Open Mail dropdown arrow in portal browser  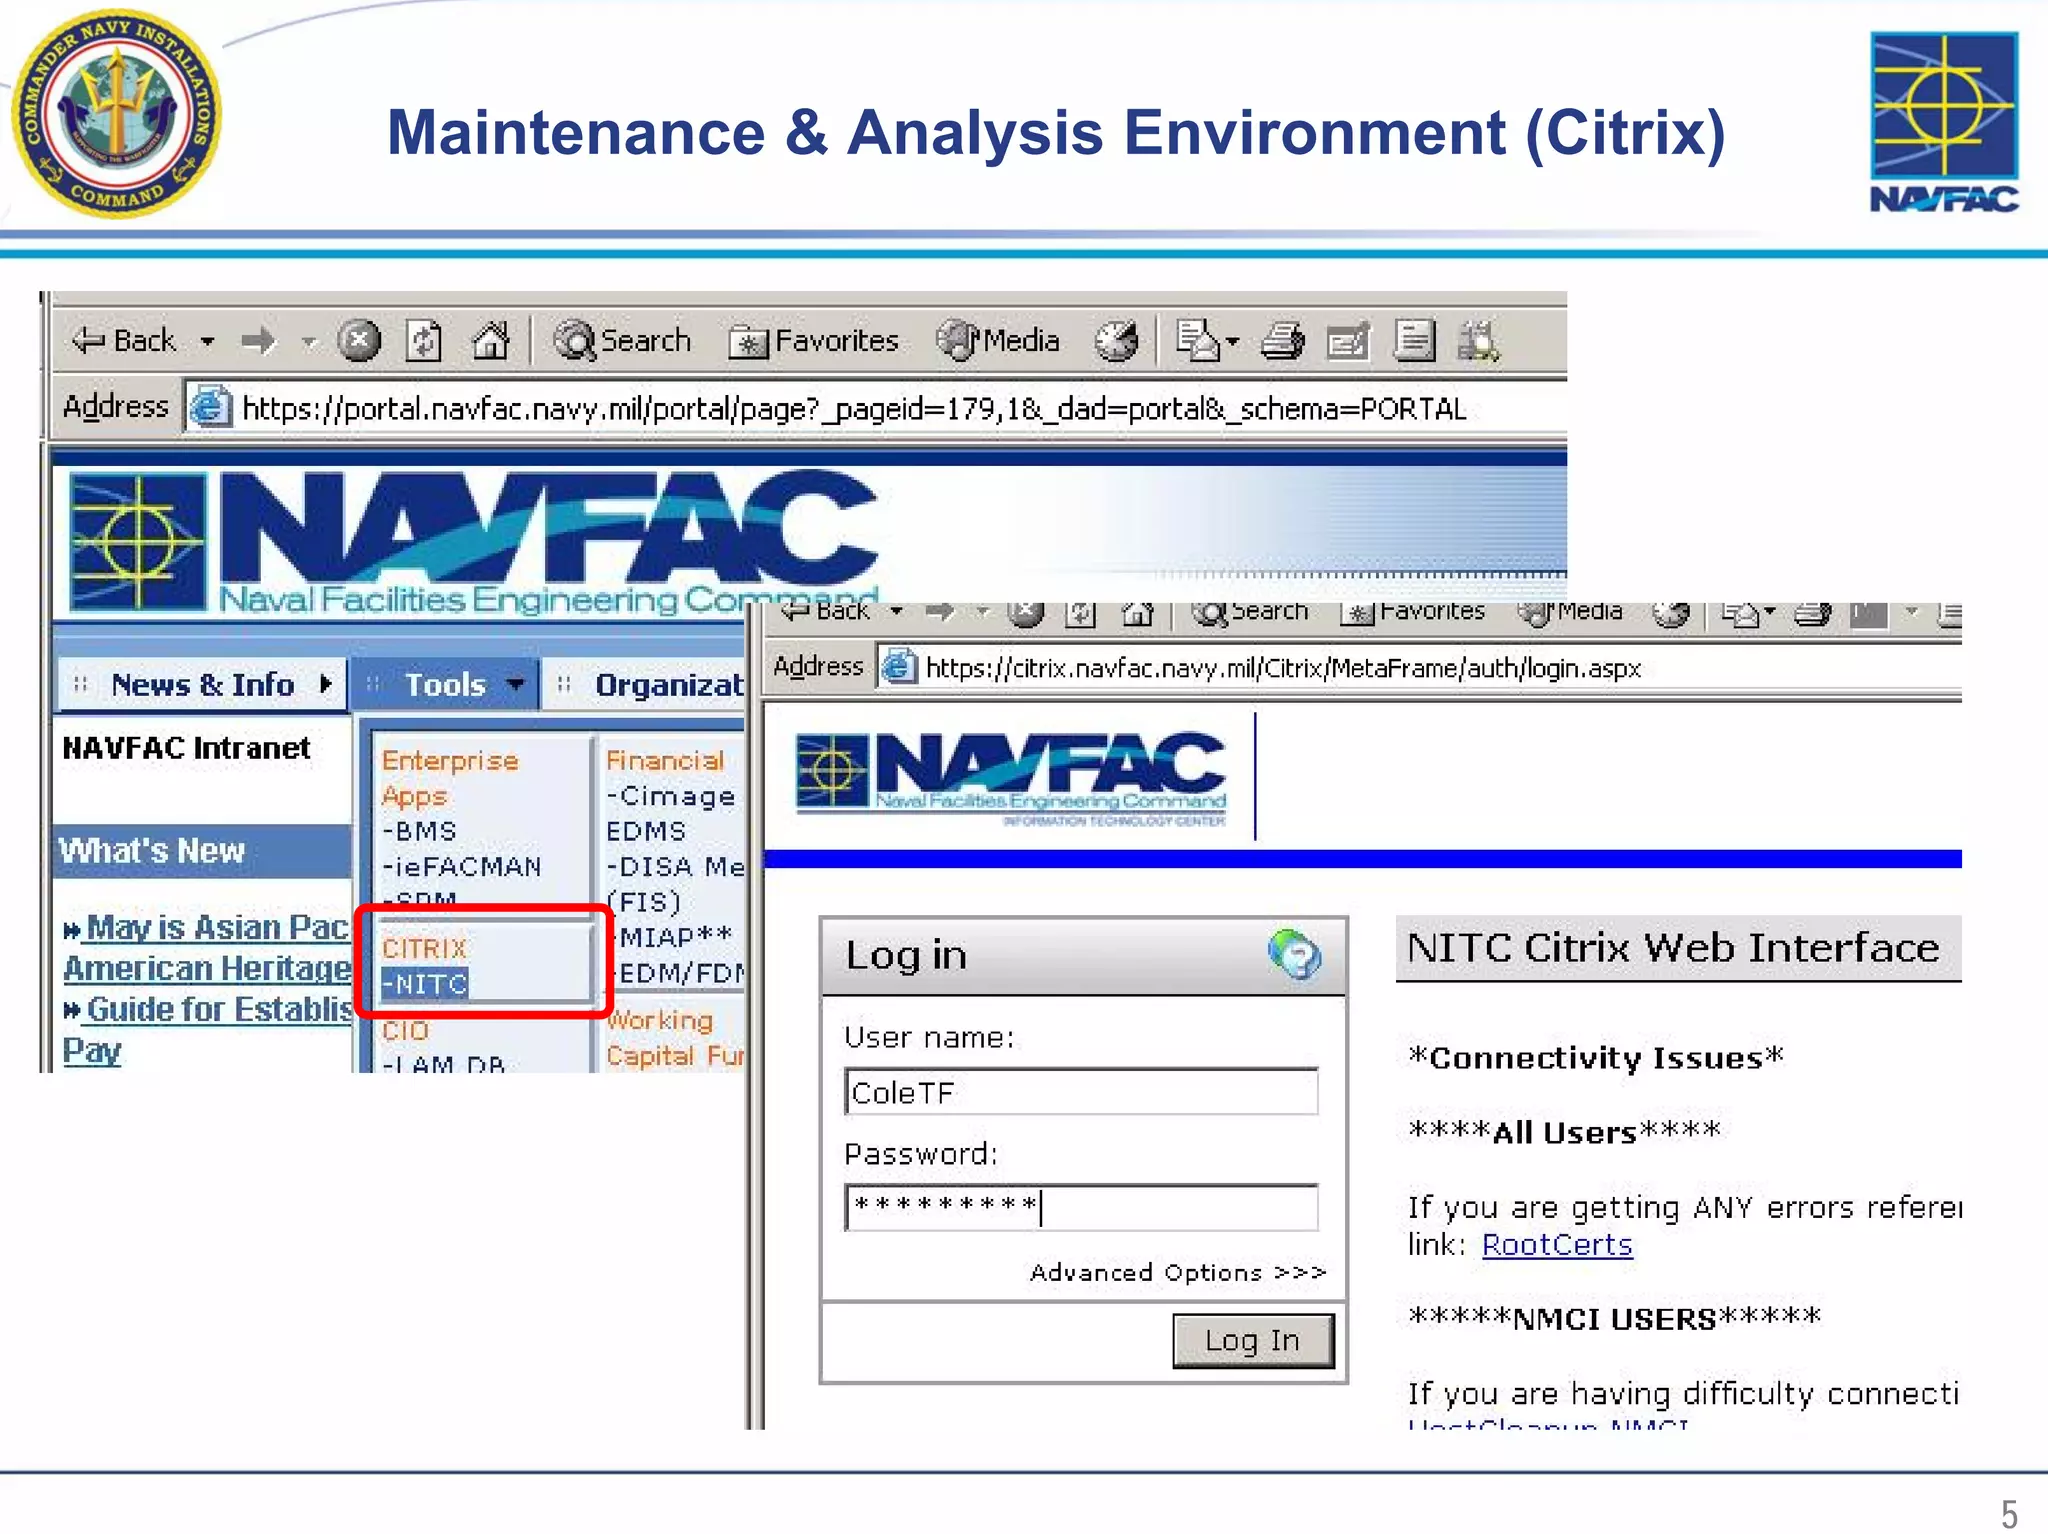click(1232, 342)
